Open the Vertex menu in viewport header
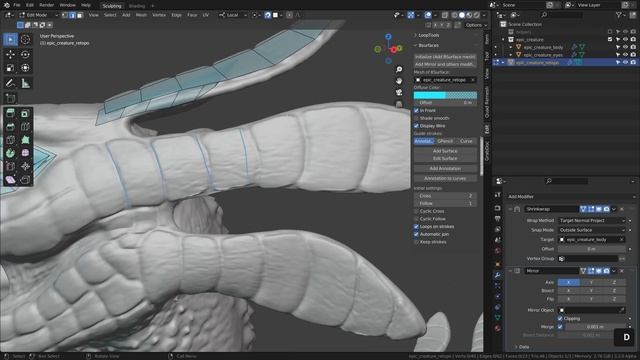The image size is (640, 360). (159, 15)
